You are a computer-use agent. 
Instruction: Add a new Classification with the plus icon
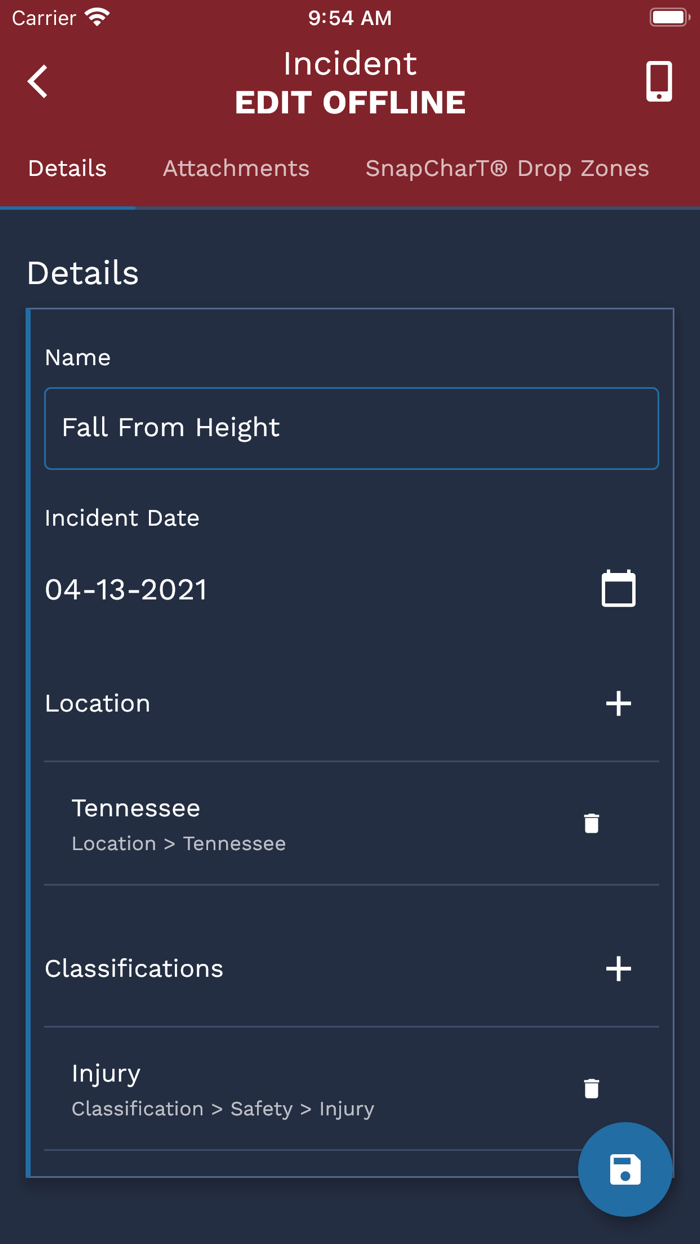point(618,968)
